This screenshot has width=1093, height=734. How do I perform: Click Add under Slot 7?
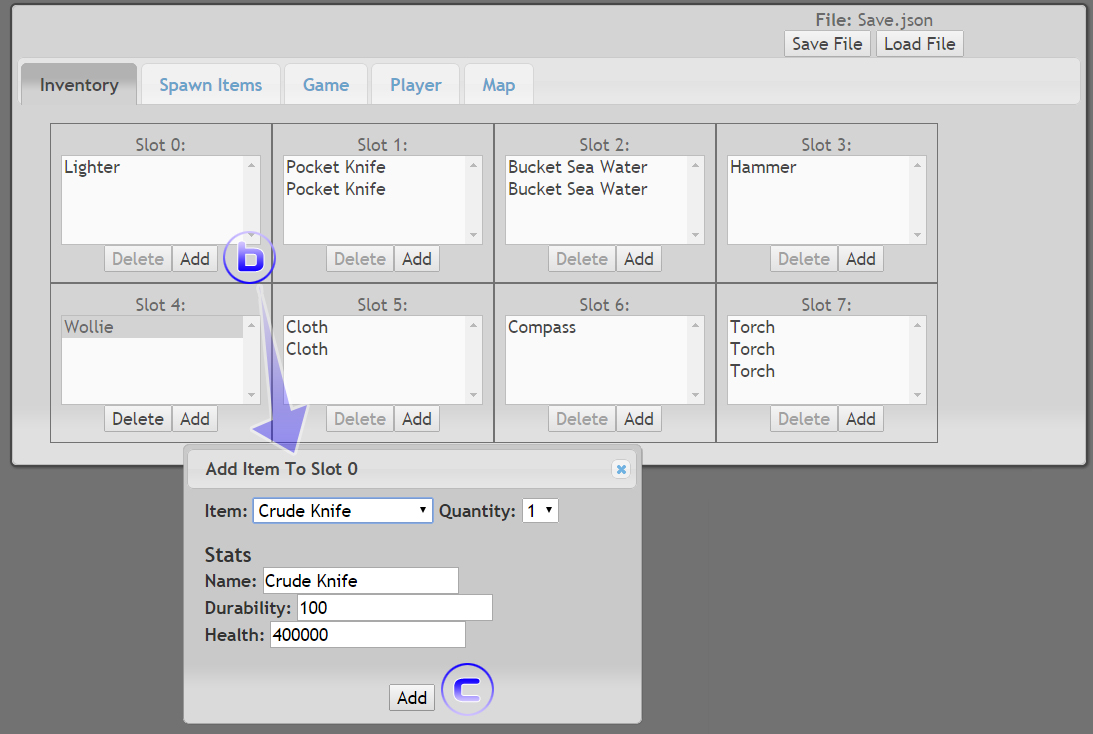[860, 419]
